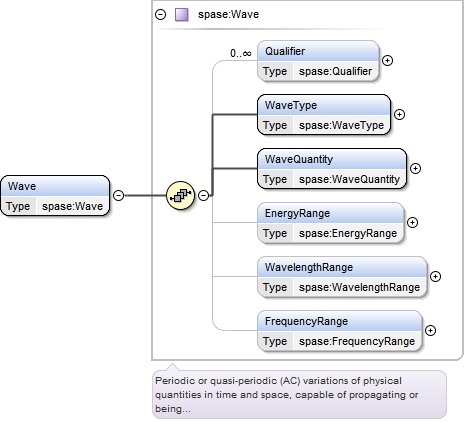
Task: Expand the WaveType element plus icon
Action: [399, 115]
